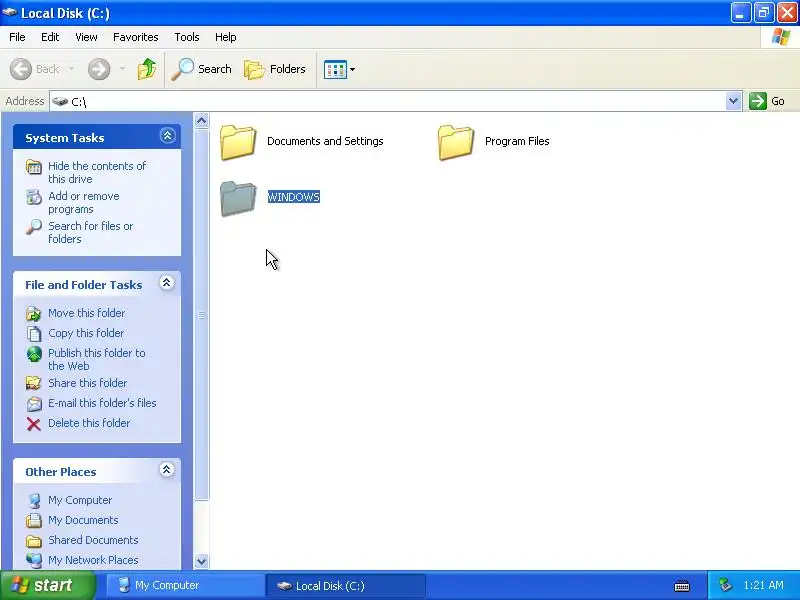800x600 pixels.
Task: Click Add or remove programs link
Action: (x=84, y=203)
